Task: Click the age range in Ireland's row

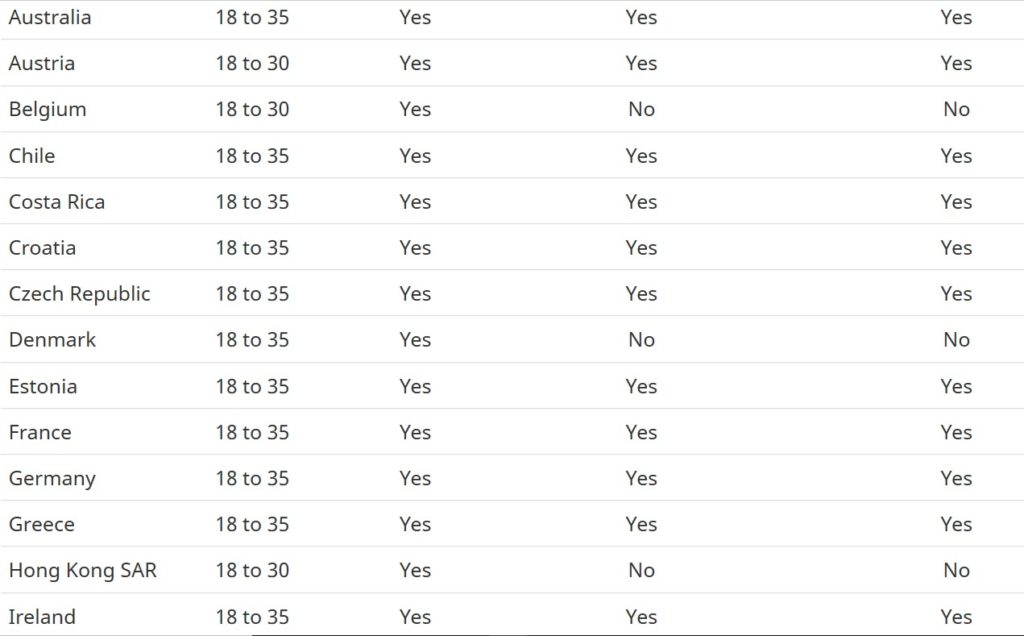Action: [252, 617]
